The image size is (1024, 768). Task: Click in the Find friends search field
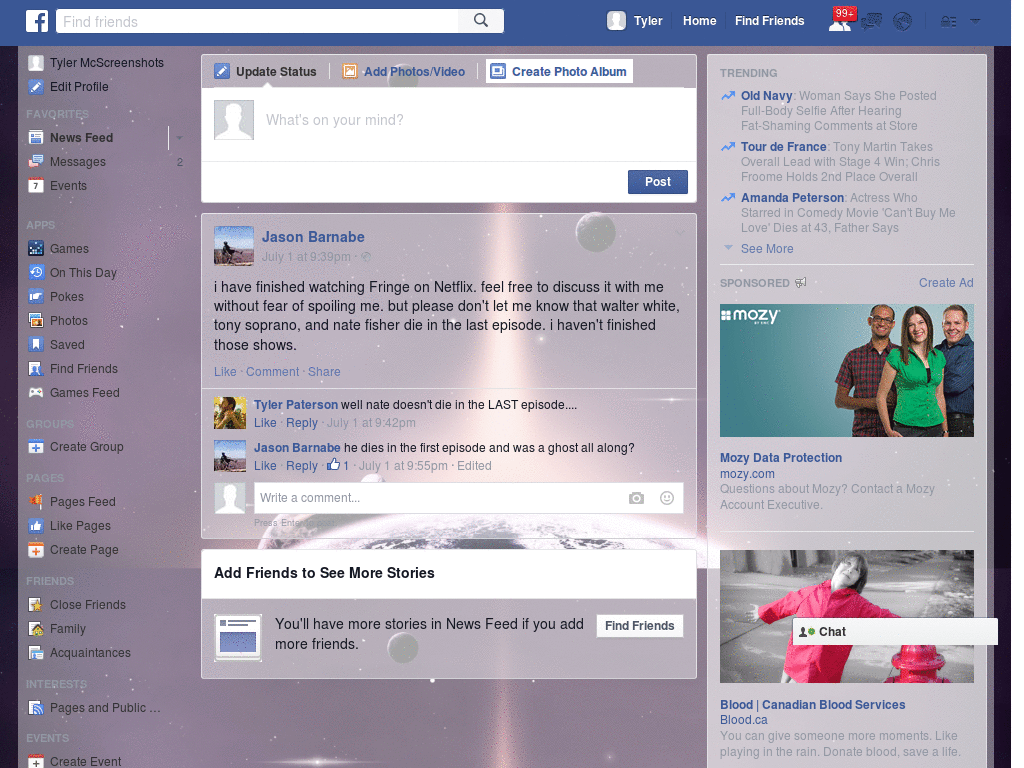pyautogui.click(x=257, y=21)
